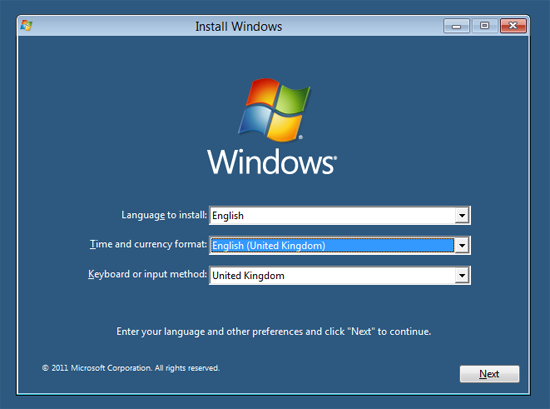Click the 'Keyboard or input method:' label

click(147, 274)
